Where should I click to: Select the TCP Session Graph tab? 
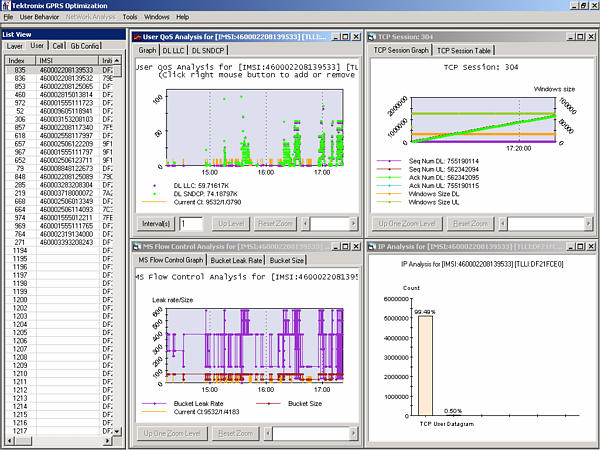pyautogui.click(x=401, y=50)
